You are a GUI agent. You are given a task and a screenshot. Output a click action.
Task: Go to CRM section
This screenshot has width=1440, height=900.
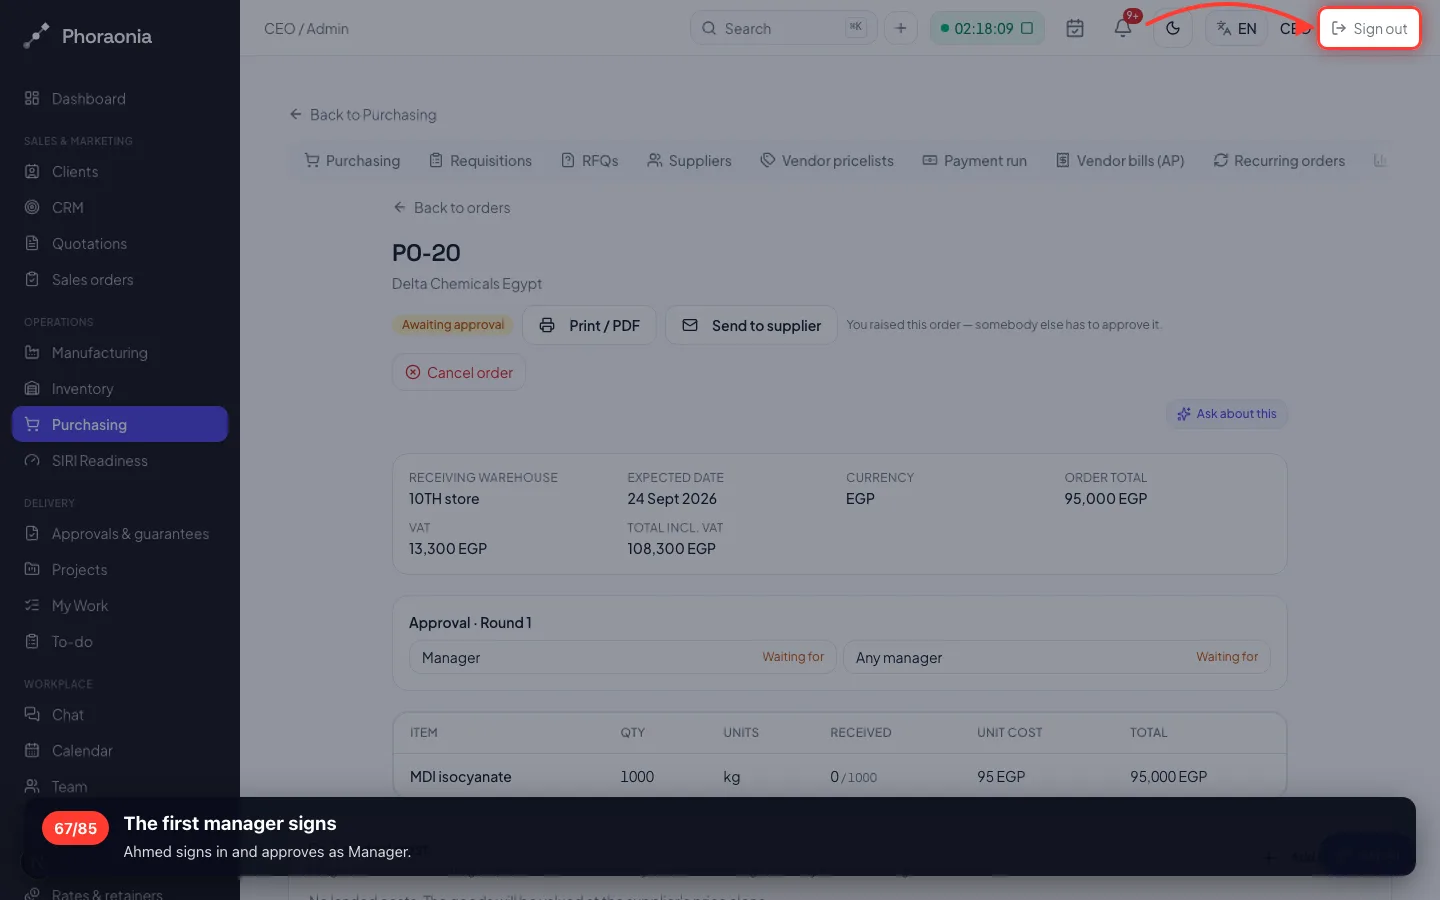pyautogui.click(x=120, y=208)
